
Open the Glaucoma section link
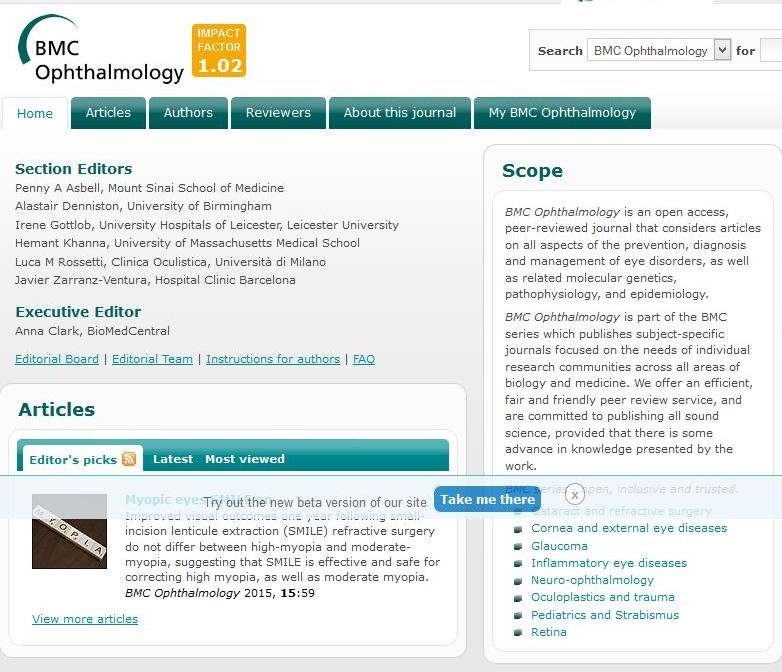pyautogui.click(x=559, y=546)
